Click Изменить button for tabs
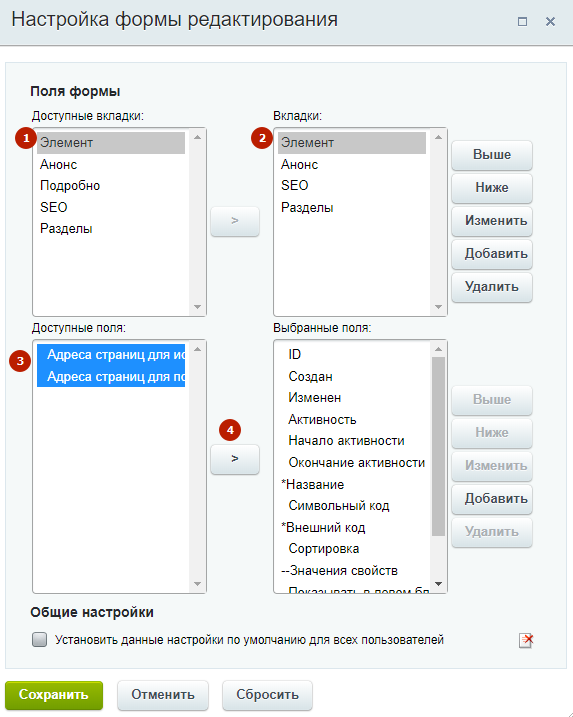 (492, 221)
